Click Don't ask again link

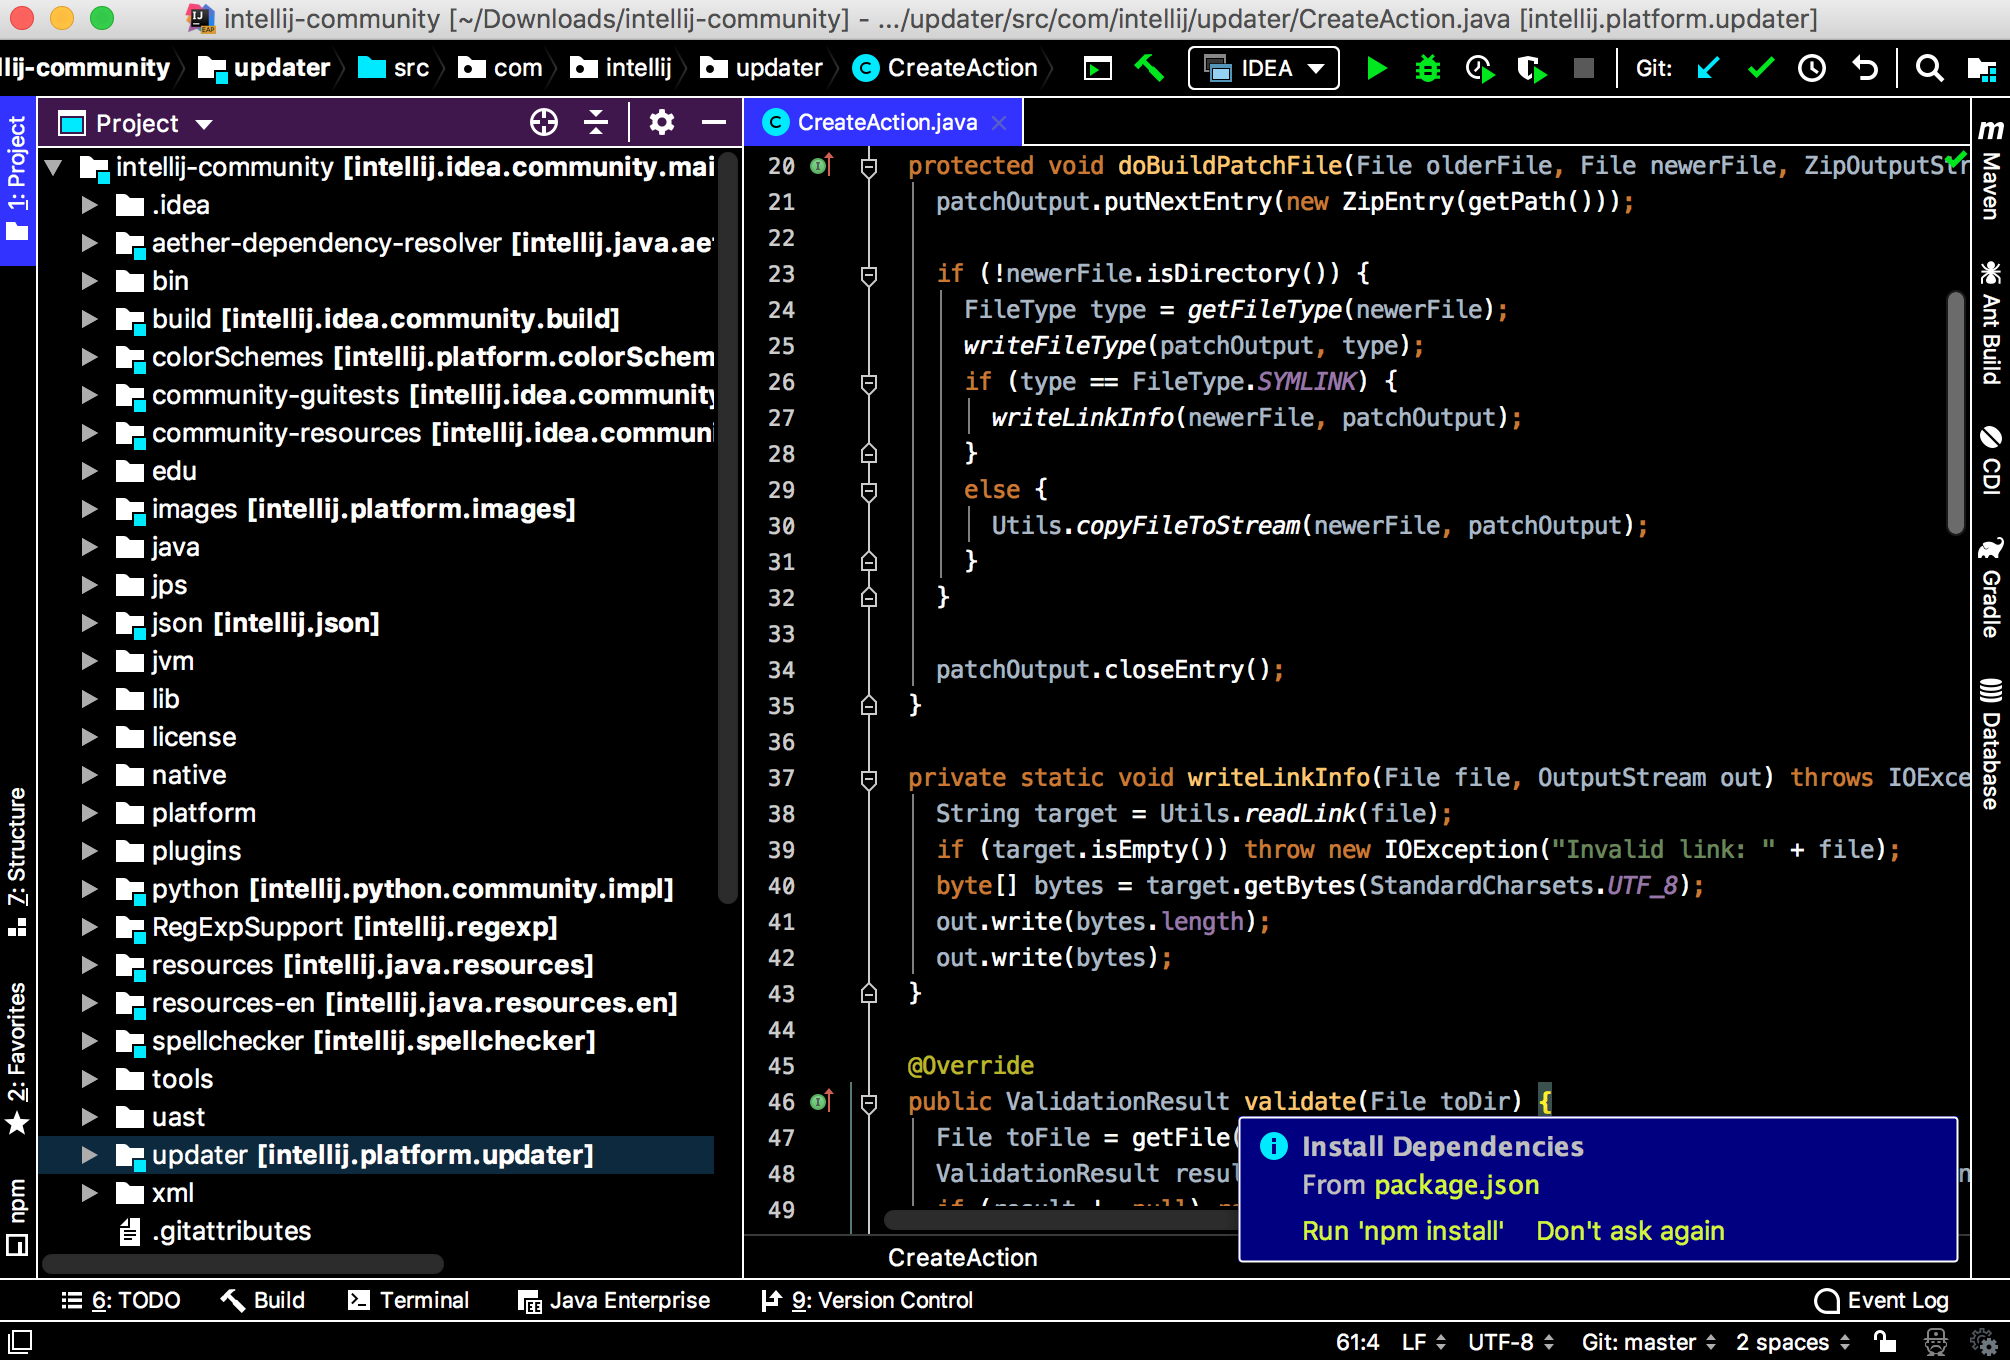click(x=1630, y=1231)
